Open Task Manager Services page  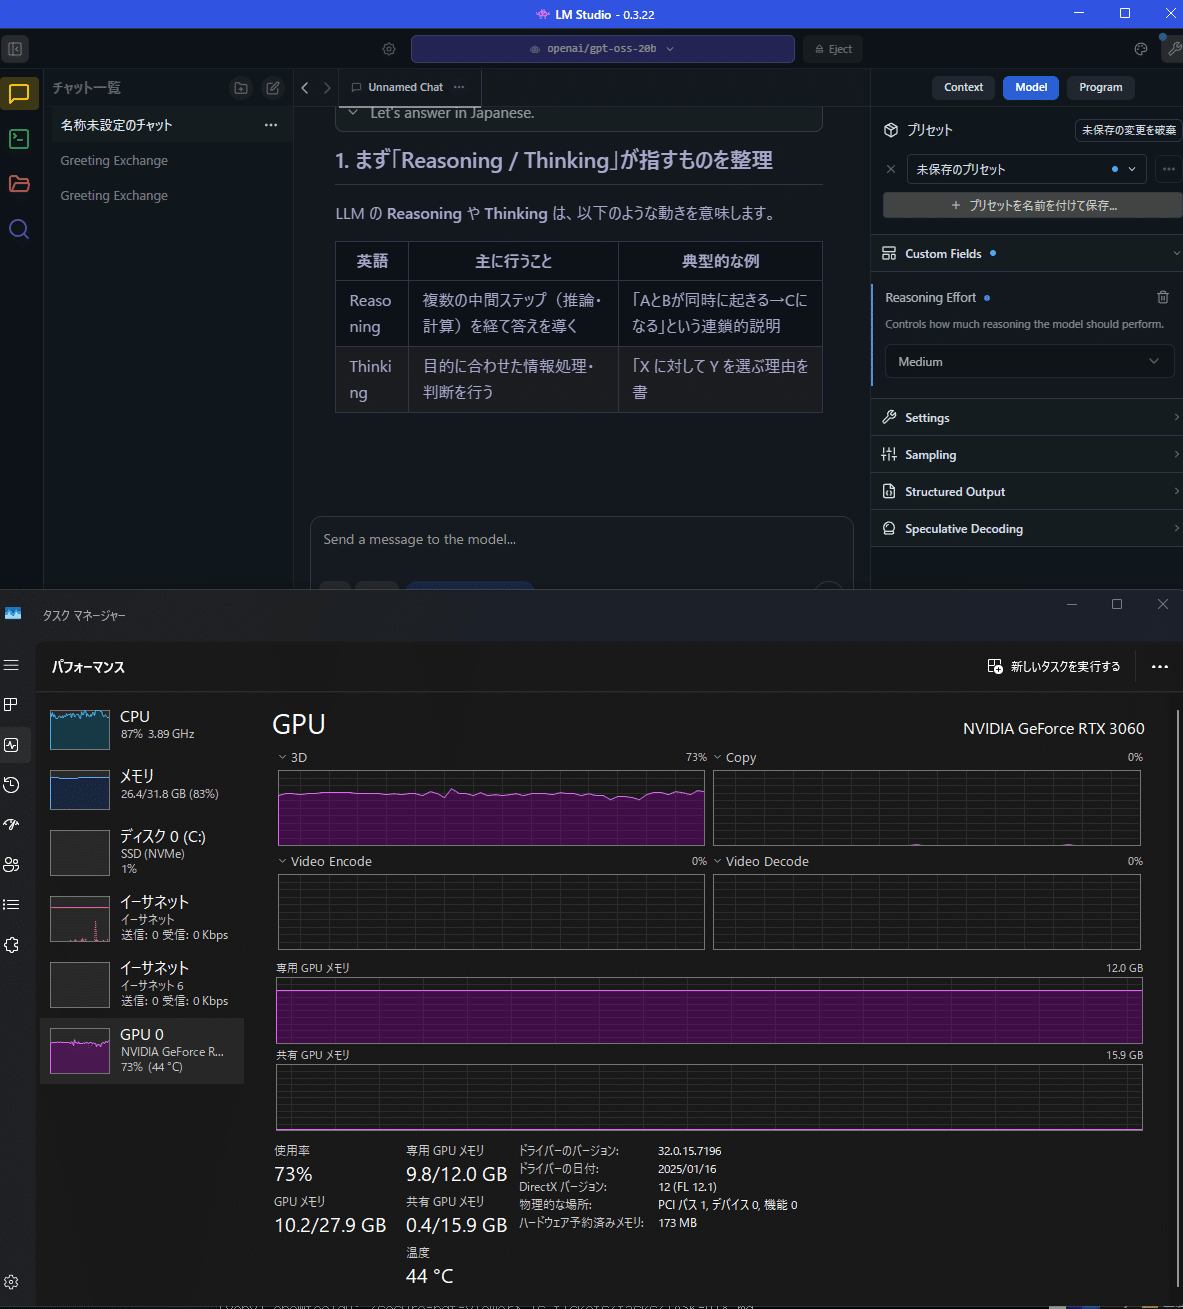[12, 945]
